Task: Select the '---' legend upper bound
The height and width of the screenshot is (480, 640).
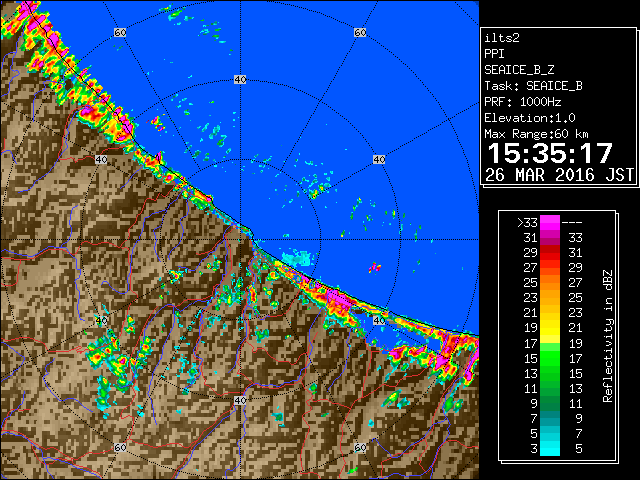Action: point(572,223)
